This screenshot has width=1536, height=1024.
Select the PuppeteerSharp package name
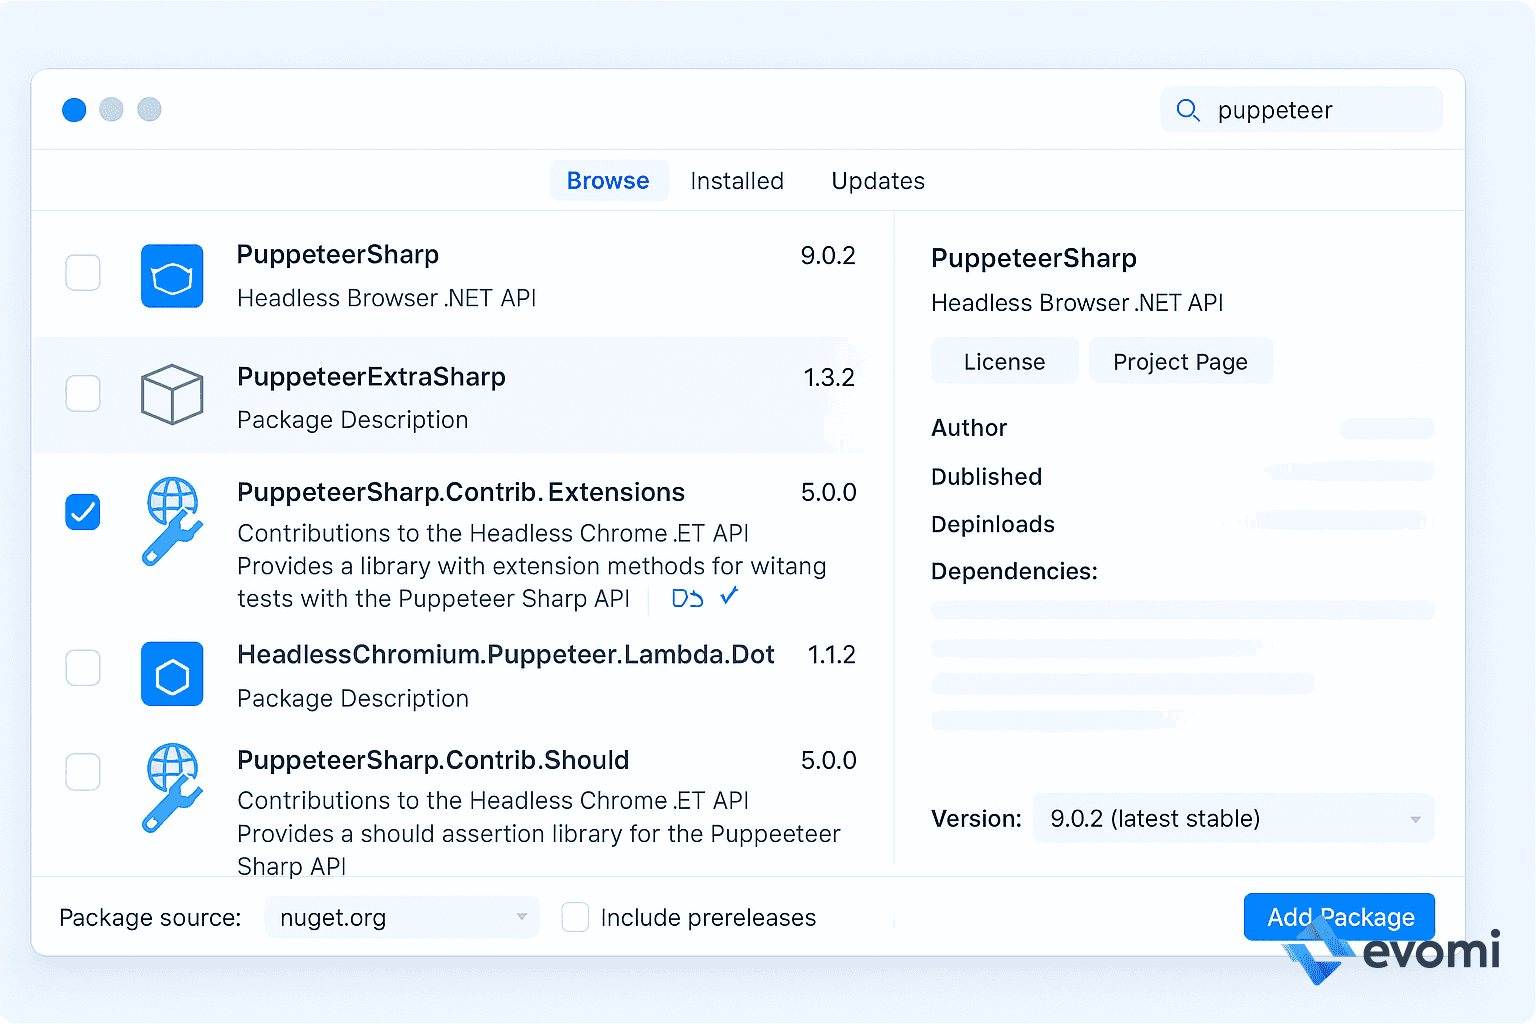338,255
